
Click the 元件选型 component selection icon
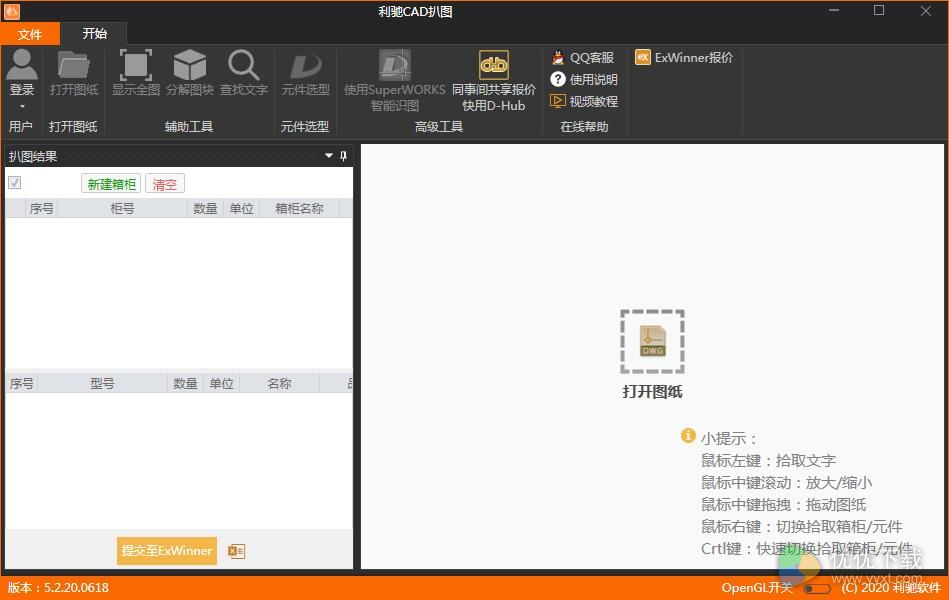click(x=306, y=66)
